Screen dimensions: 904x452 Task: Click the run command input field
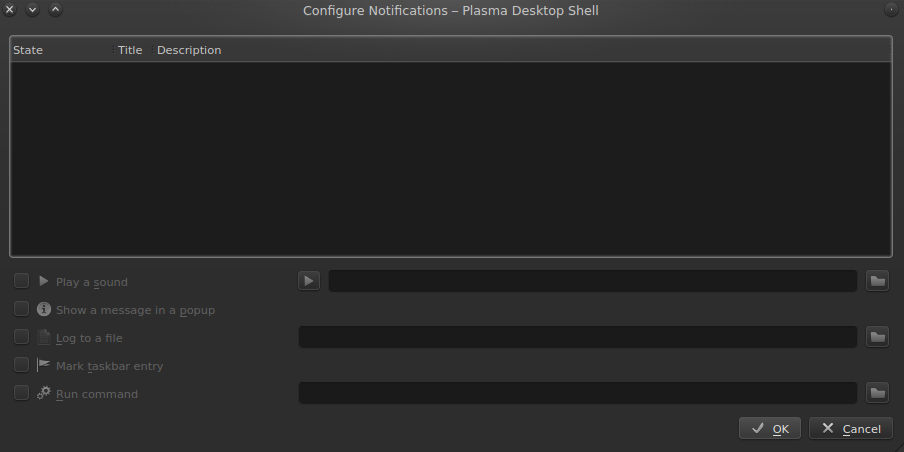pyautogui.click(x=578, y=393)
